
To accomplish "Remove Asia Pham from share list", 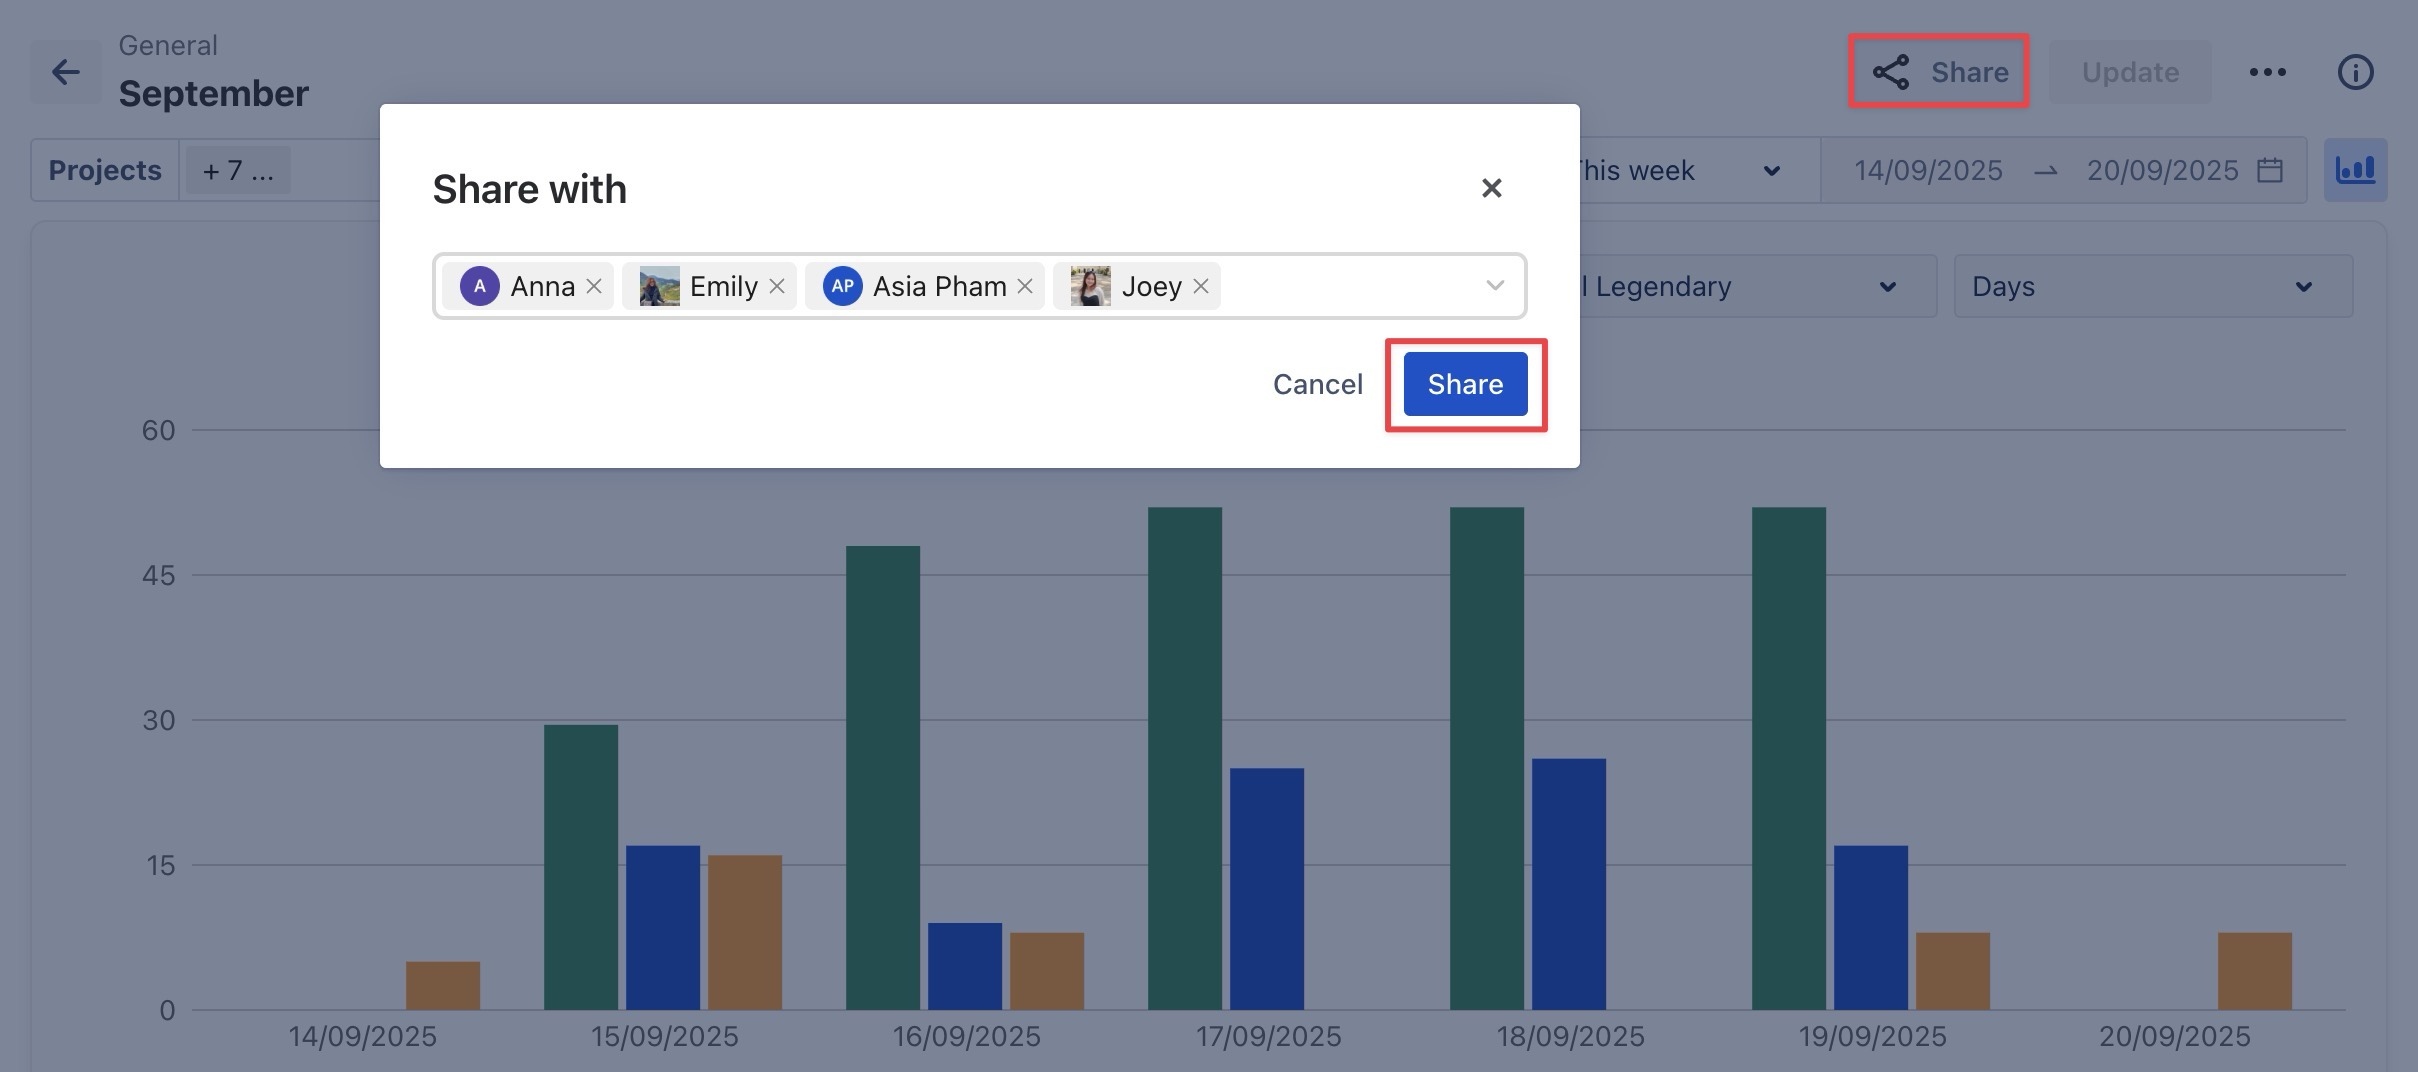I will click(1025, 287).
